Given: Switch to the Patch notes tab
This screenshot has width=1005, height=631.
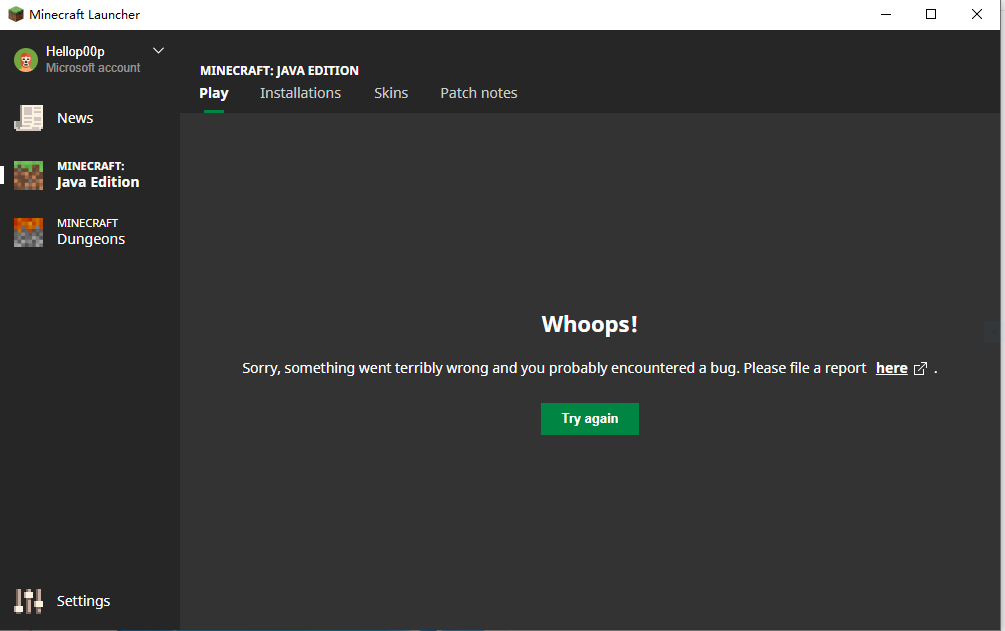Looking at the screenshot, I should (479, 93).
